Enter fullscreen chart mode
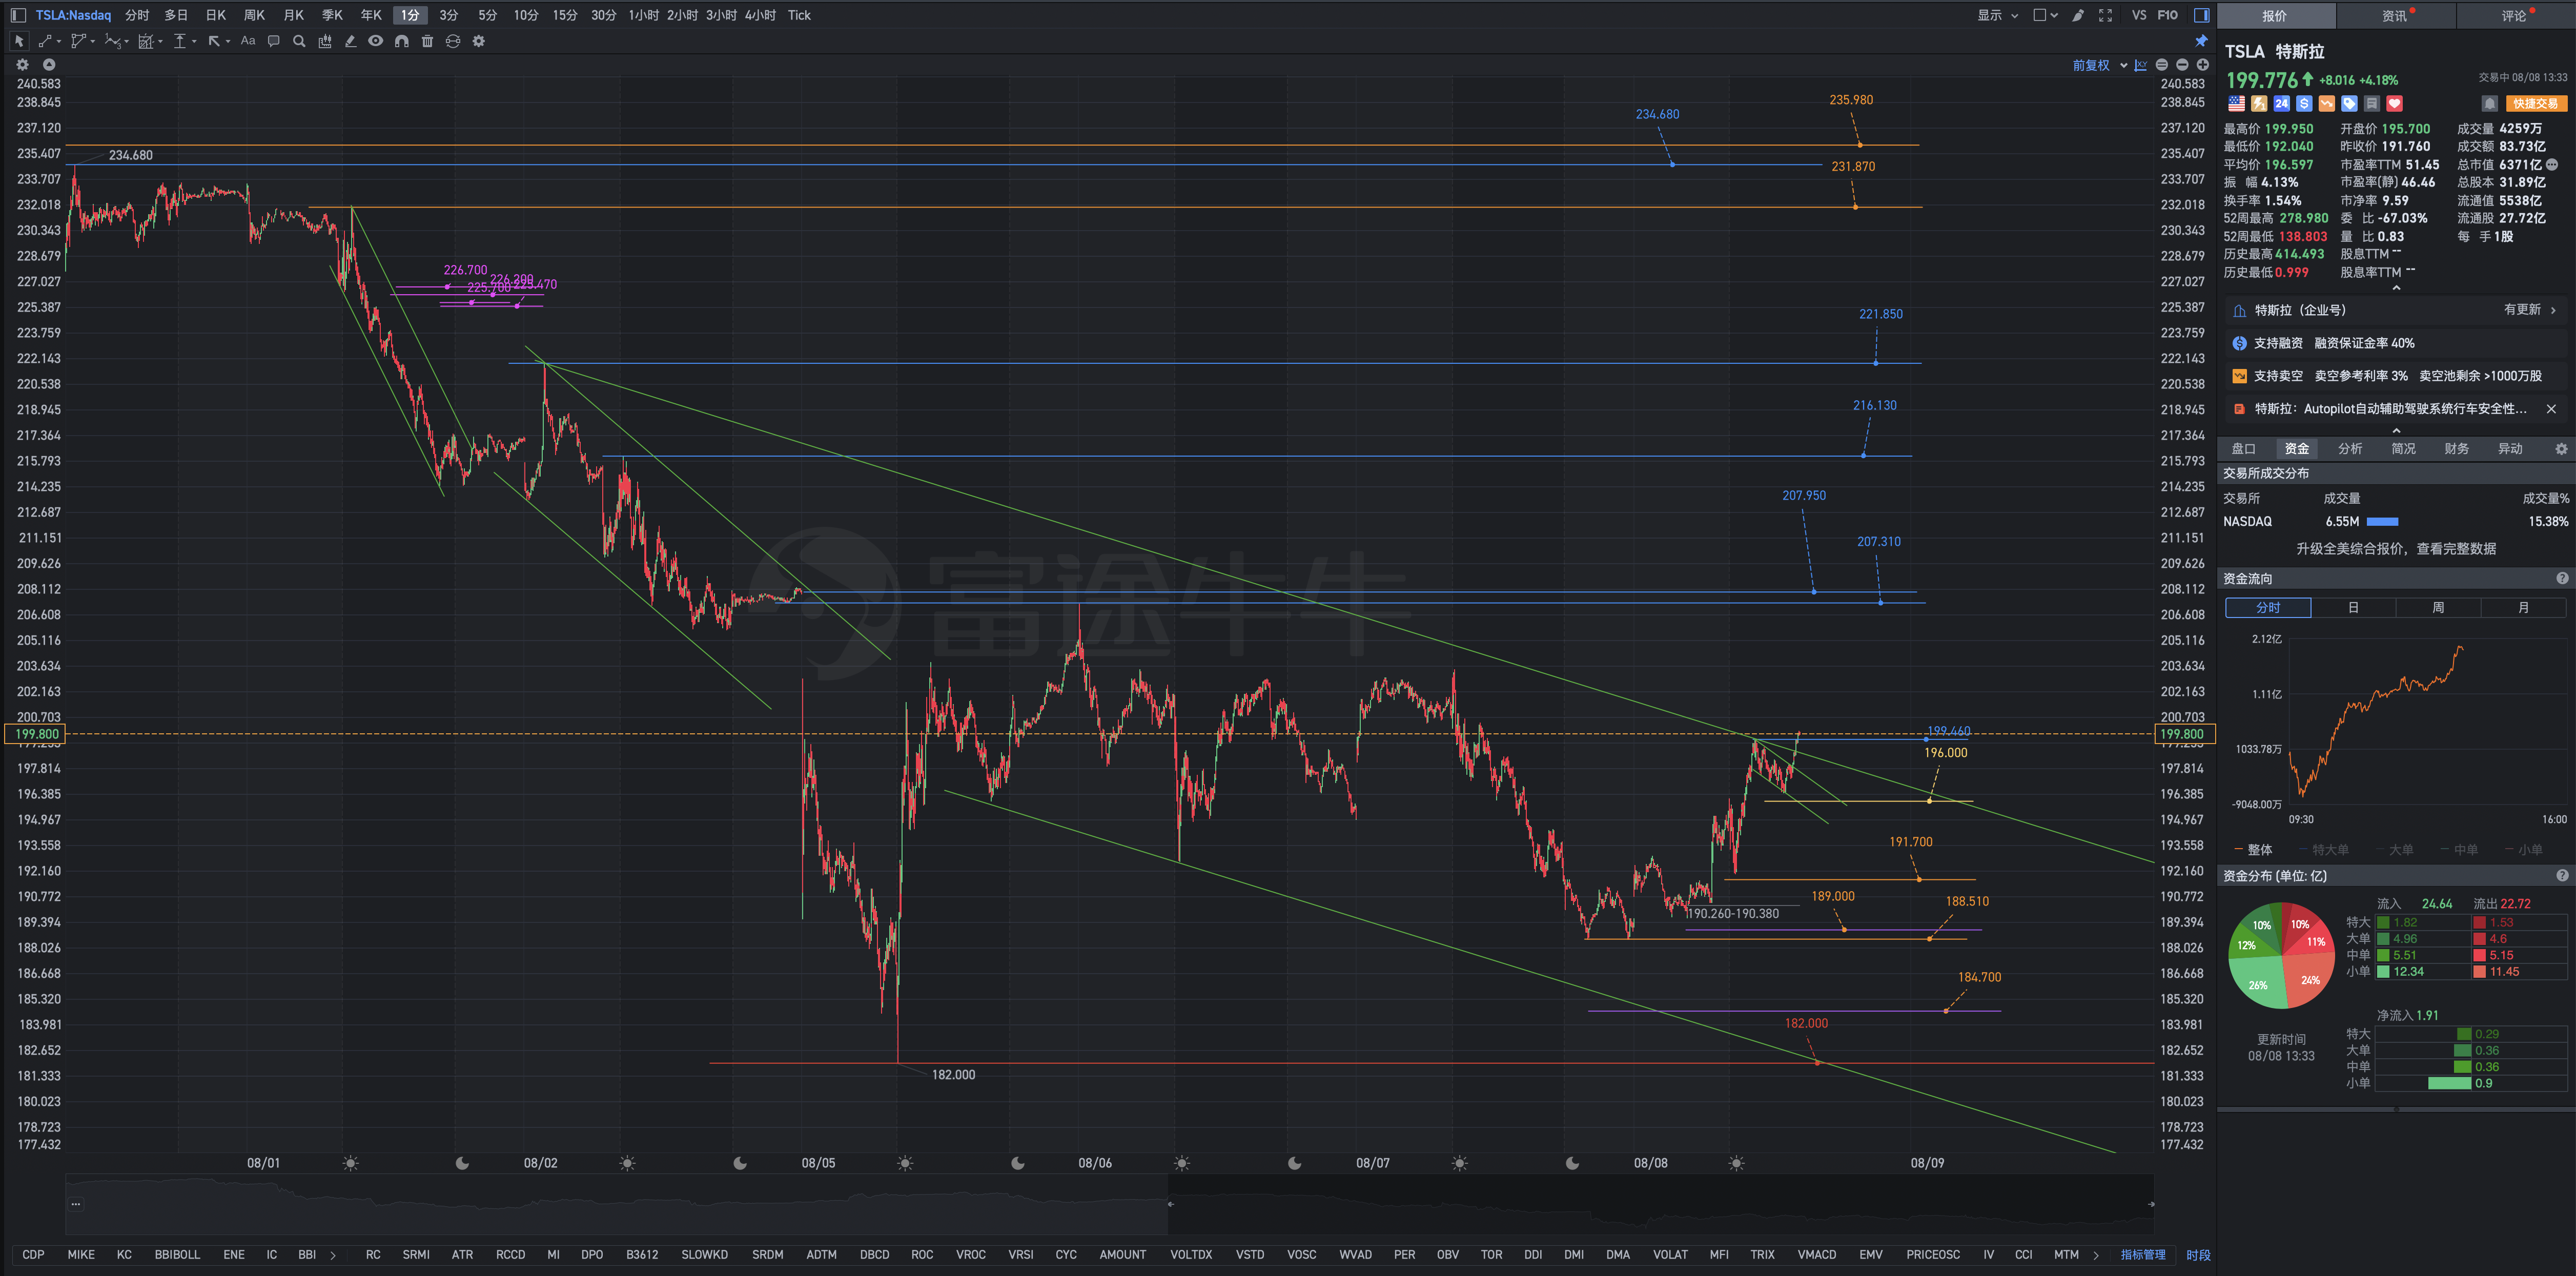2576x1276 pixels. tap(2105, 15)
